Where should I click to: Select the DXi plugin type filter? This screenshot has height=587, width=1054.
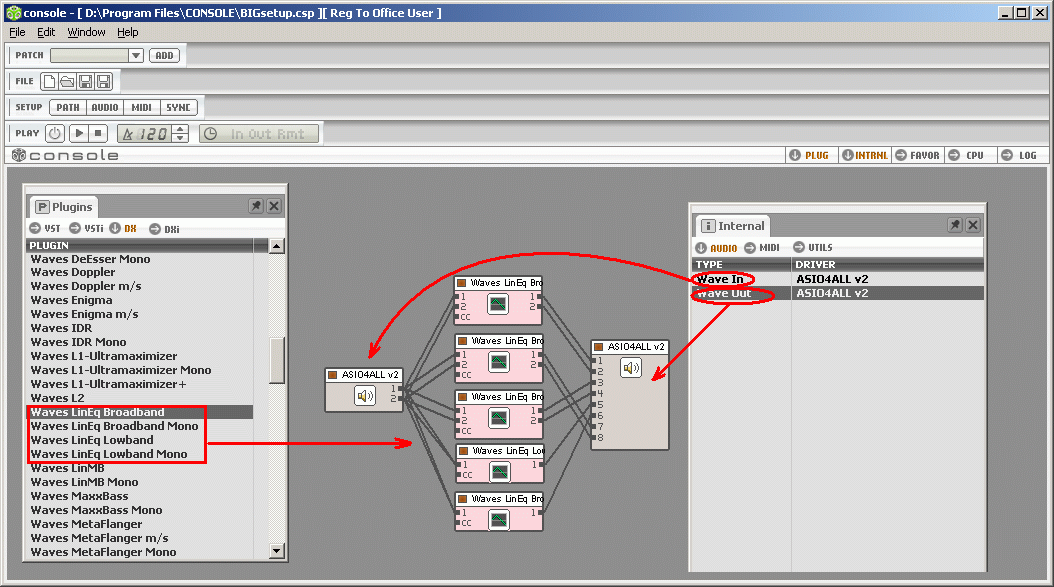(165, 229)
